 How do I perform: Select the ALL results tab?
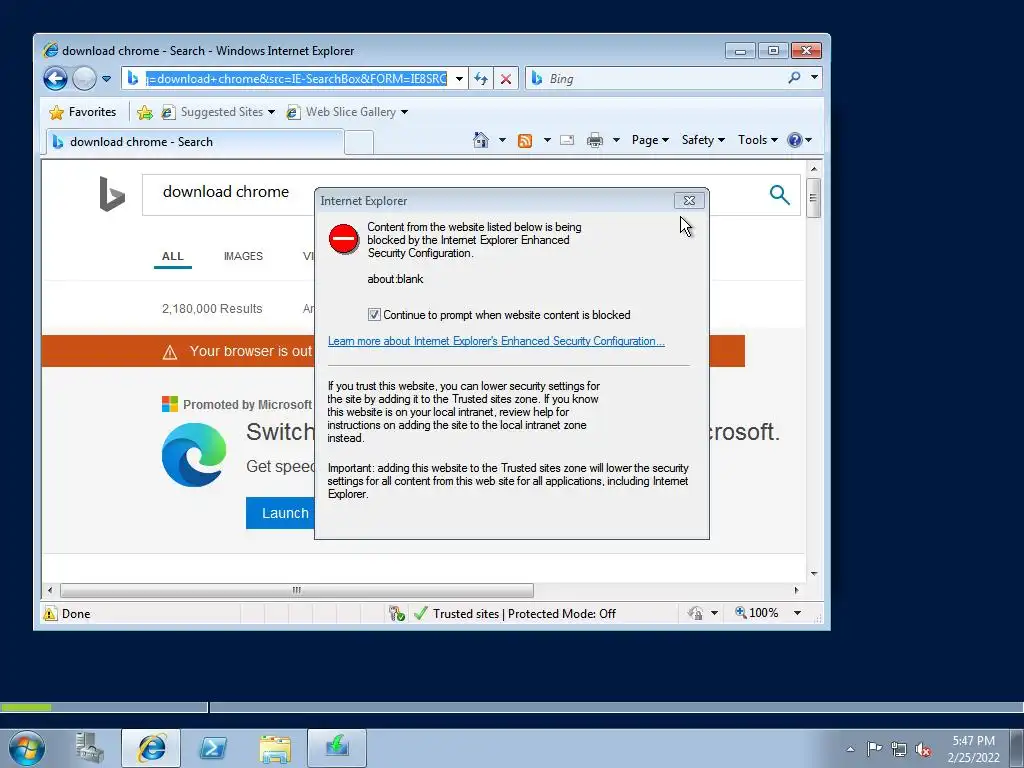click(172, 256)
